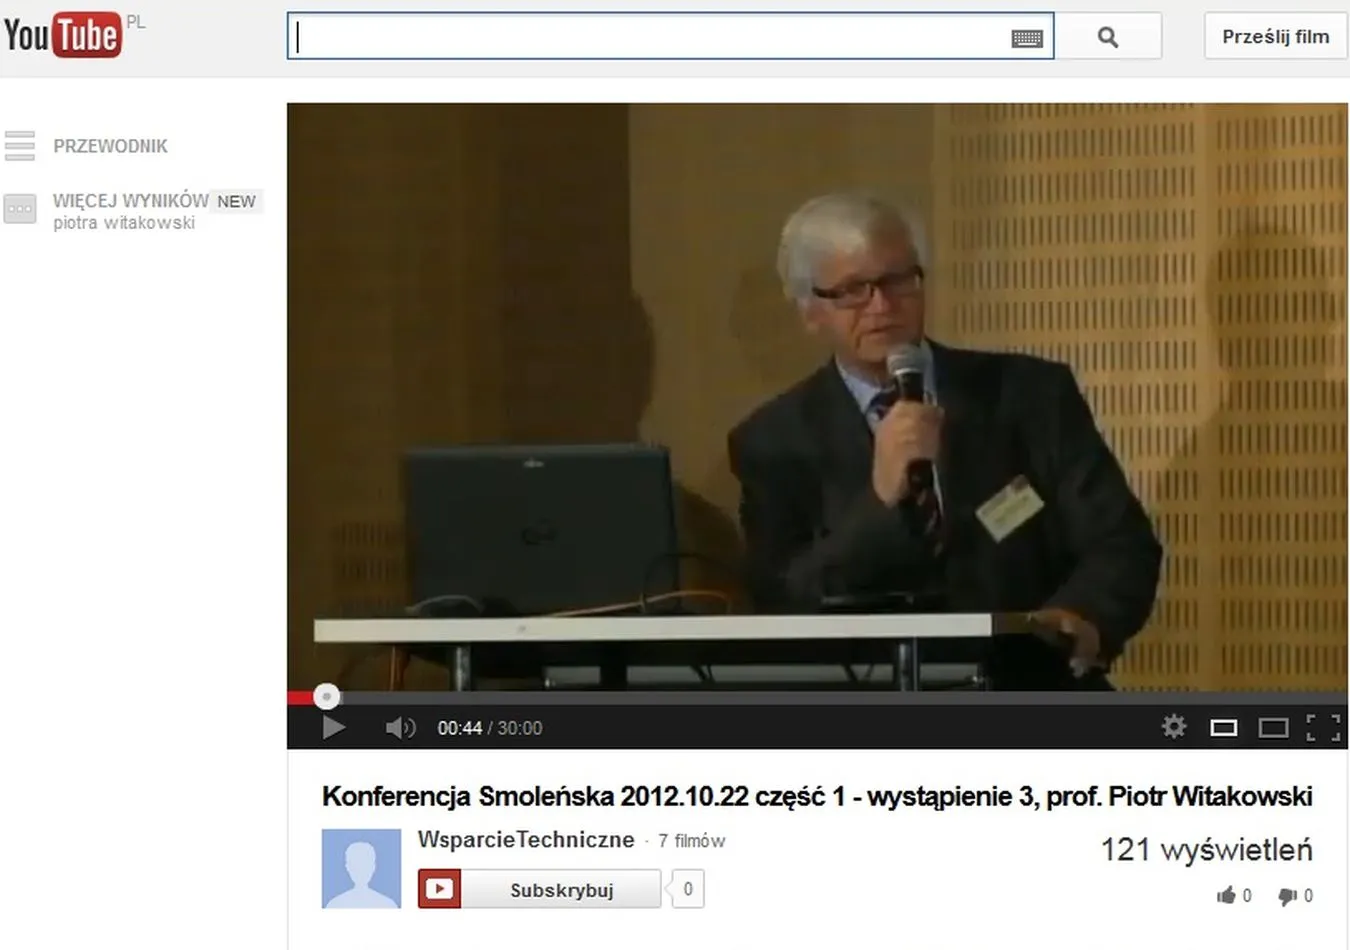Switch to large player size

point(1273,727)
